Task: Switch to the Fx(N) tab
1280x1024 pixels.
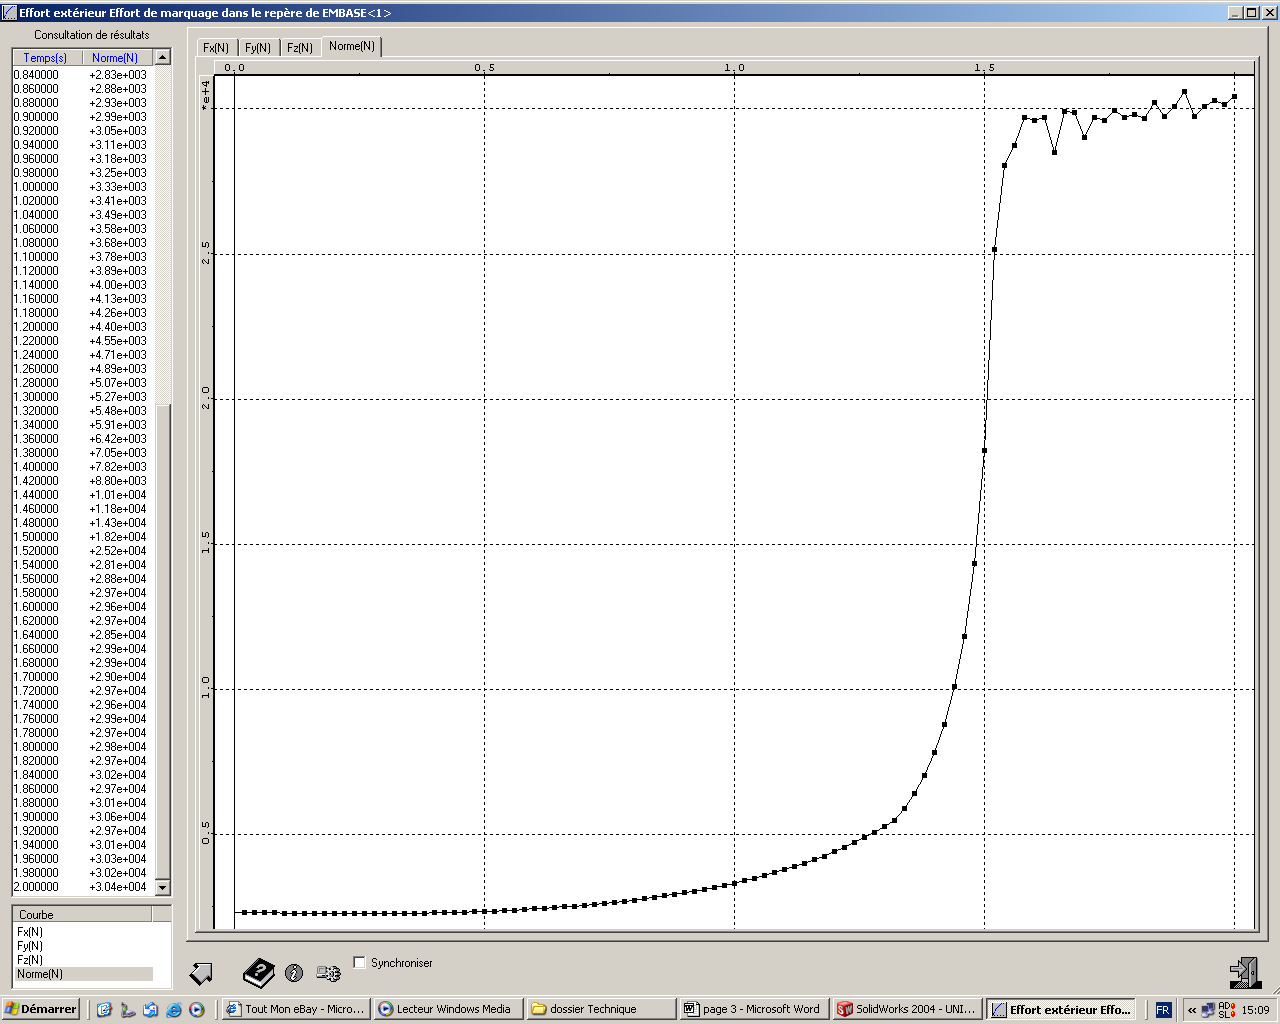Action: coord(216,47)
